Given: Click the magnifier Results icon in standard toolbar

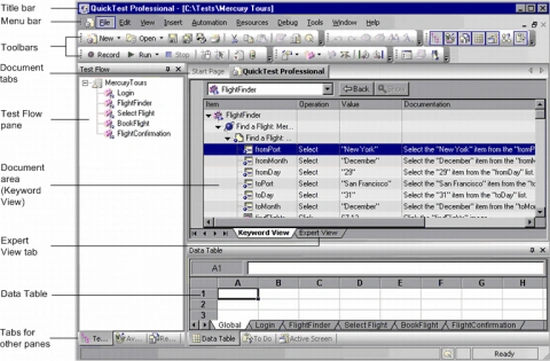Looking at the screenshot, I should click(309, 38).
